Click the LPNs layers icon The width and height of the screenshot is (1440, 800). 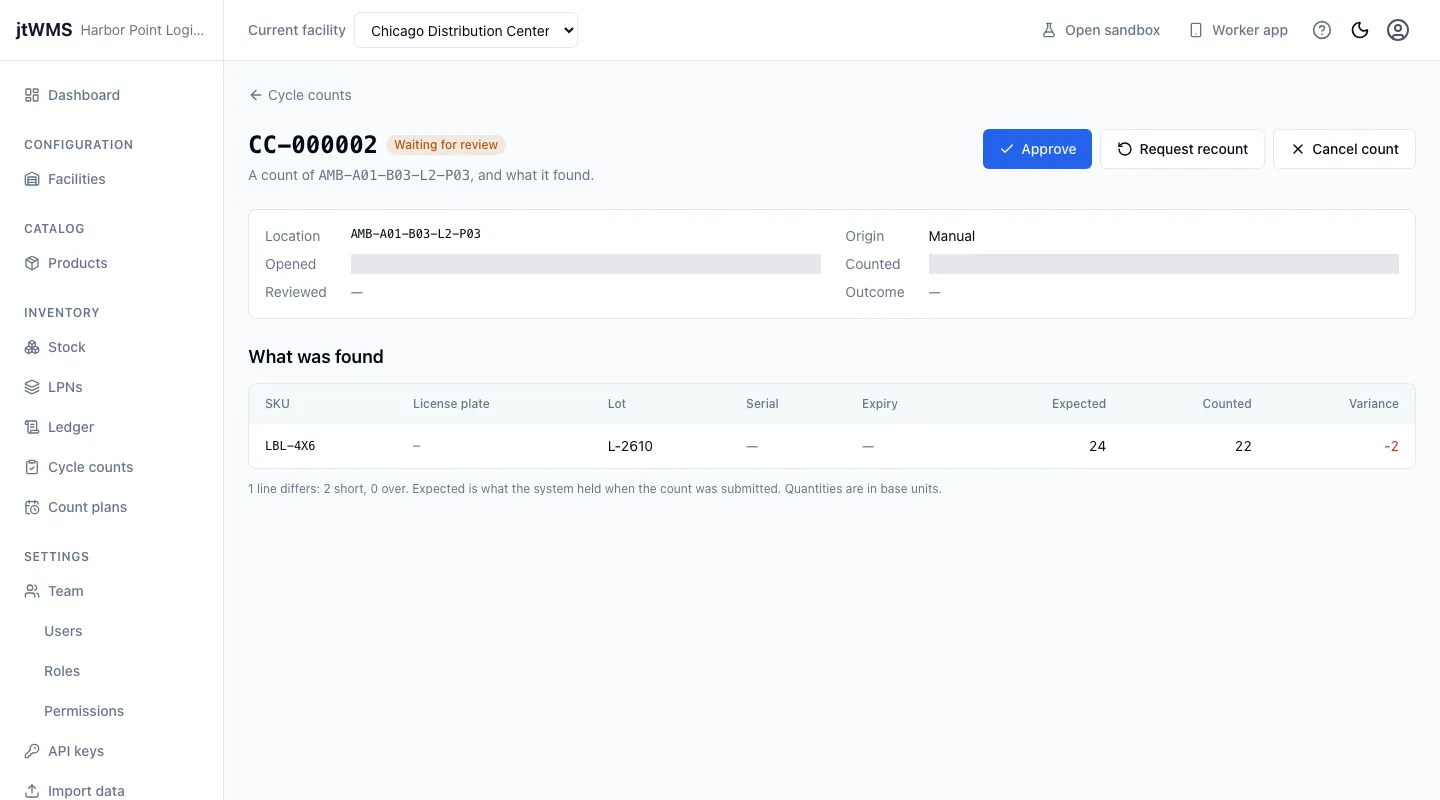(32, 387)
